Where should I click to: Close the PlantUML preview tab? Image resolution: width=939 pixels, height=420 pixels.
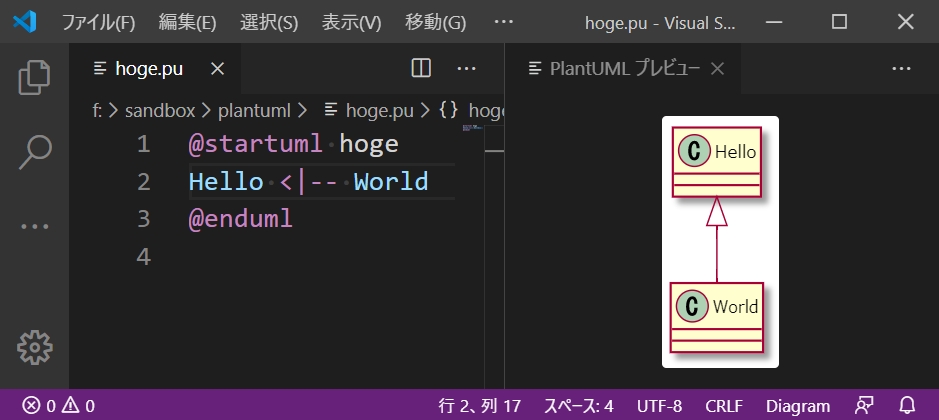click(x=717, y=69)
